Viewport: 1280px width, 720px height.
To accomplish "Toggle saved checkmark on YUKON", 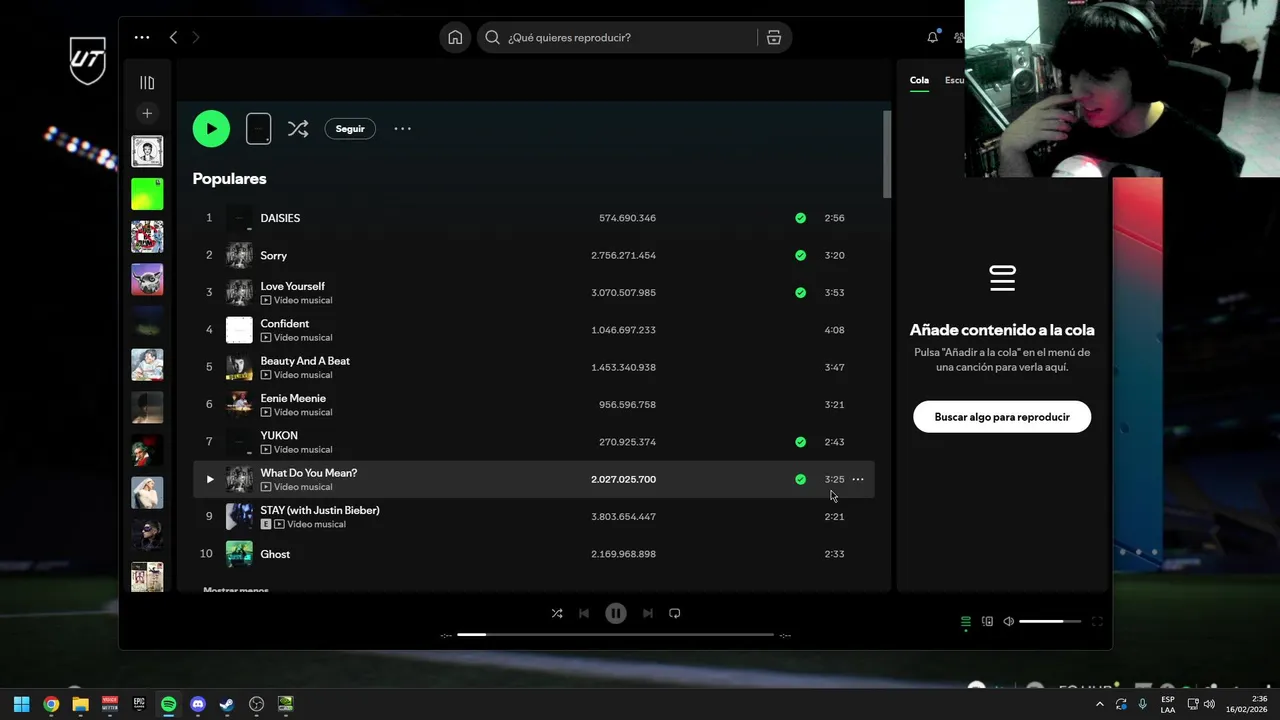I will click(800, 441).
